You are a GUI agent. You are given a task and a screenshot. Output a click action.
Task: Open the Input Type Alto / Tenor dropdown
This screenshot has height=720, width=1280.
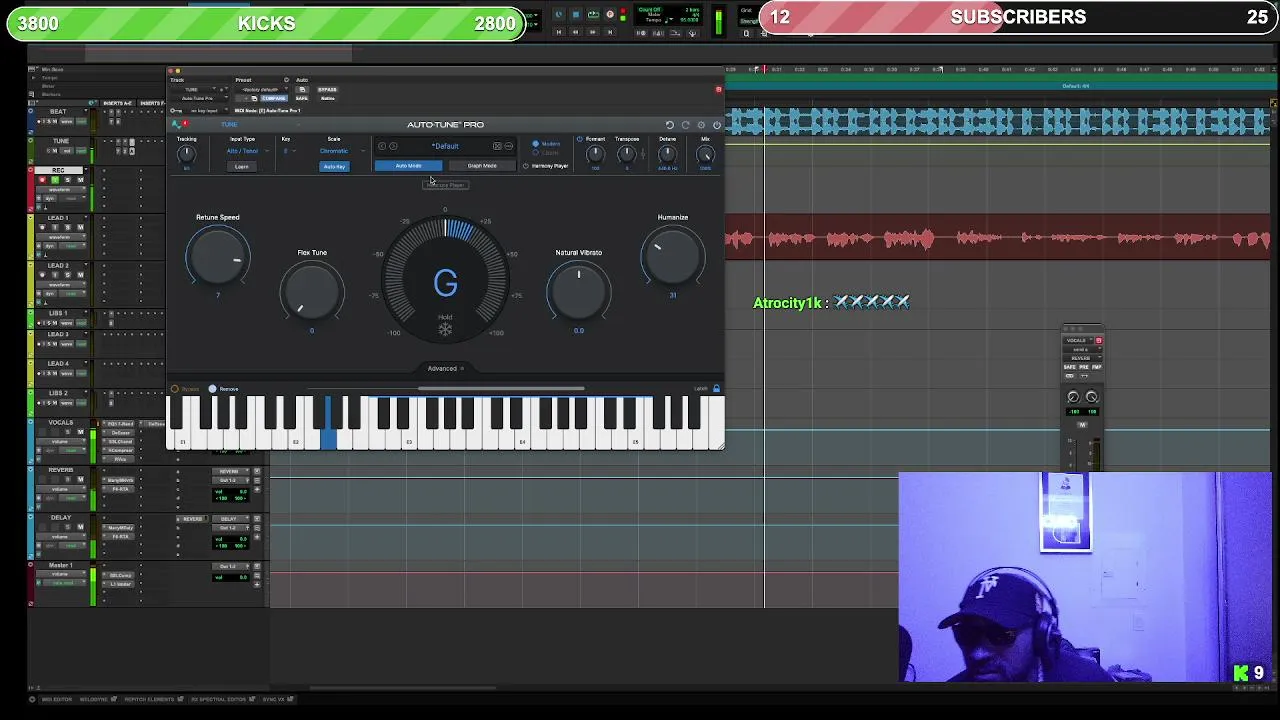[x=247, y=151]
